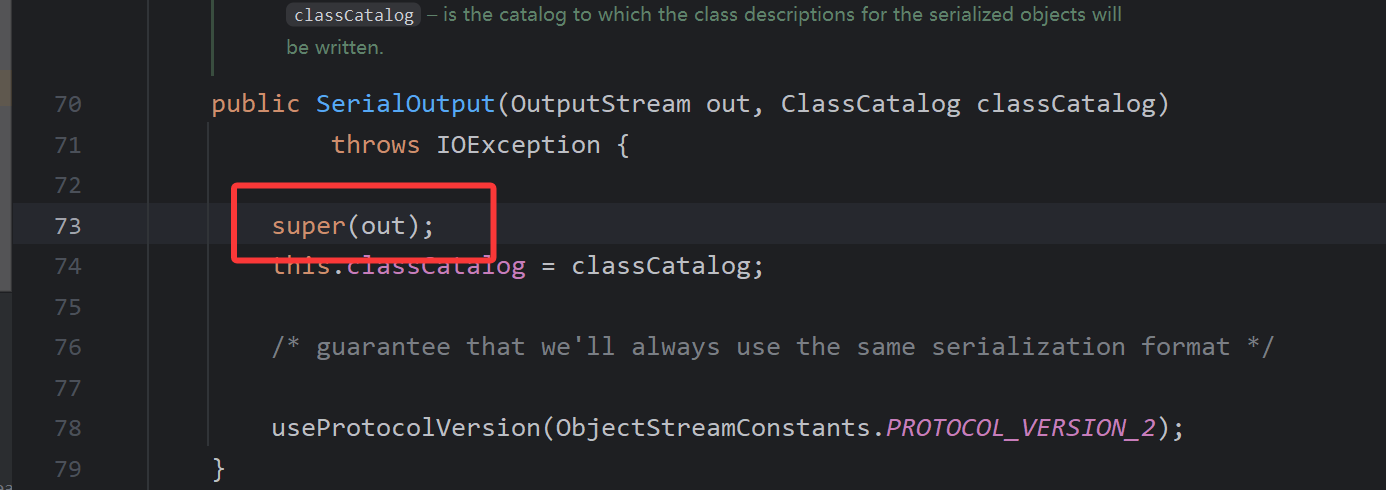Click the throws keyword on line 71

coord(375,145)
